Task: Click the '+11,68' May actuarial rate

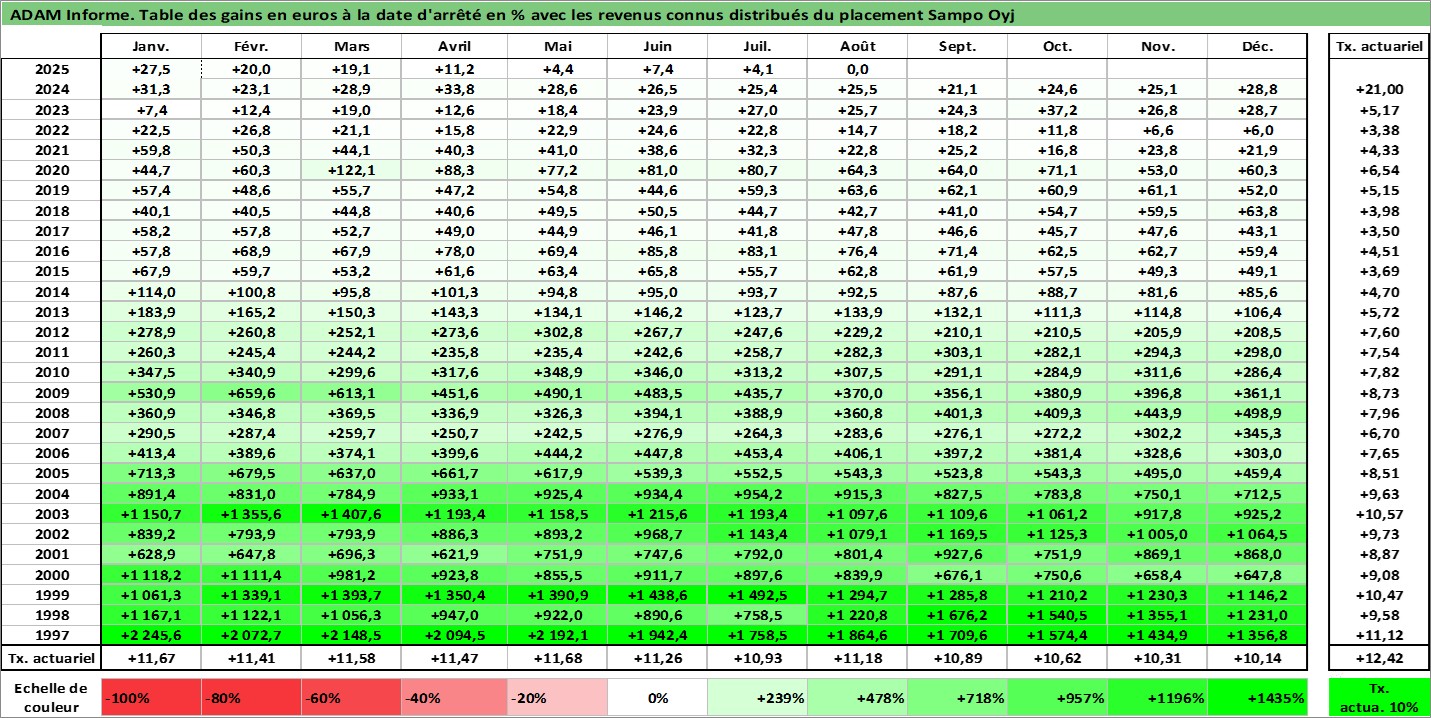Action: 557,658
